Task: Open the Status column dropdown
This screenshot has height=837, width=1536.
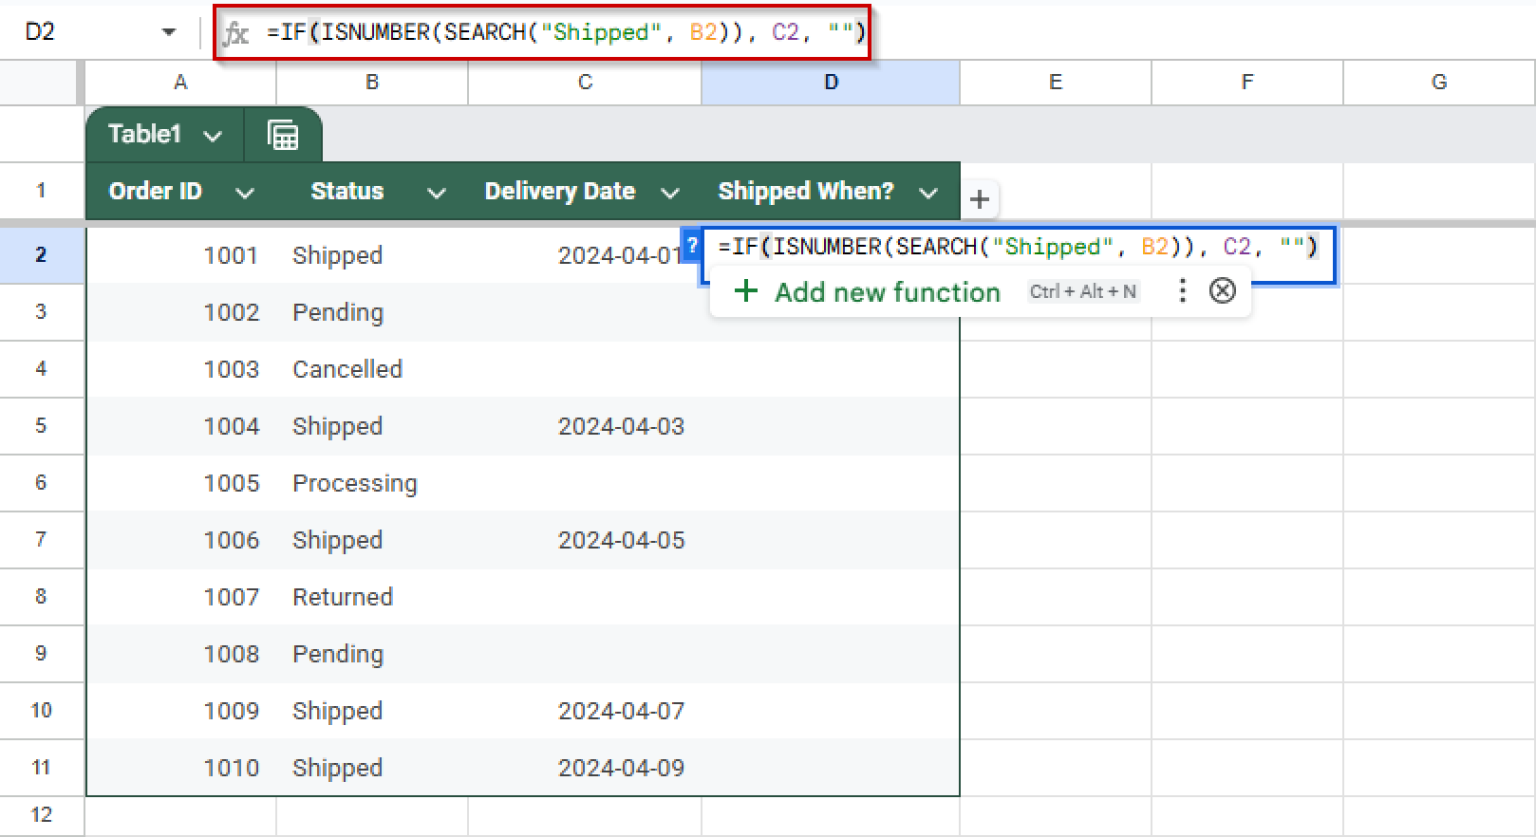Action: [x=435, y=191]
